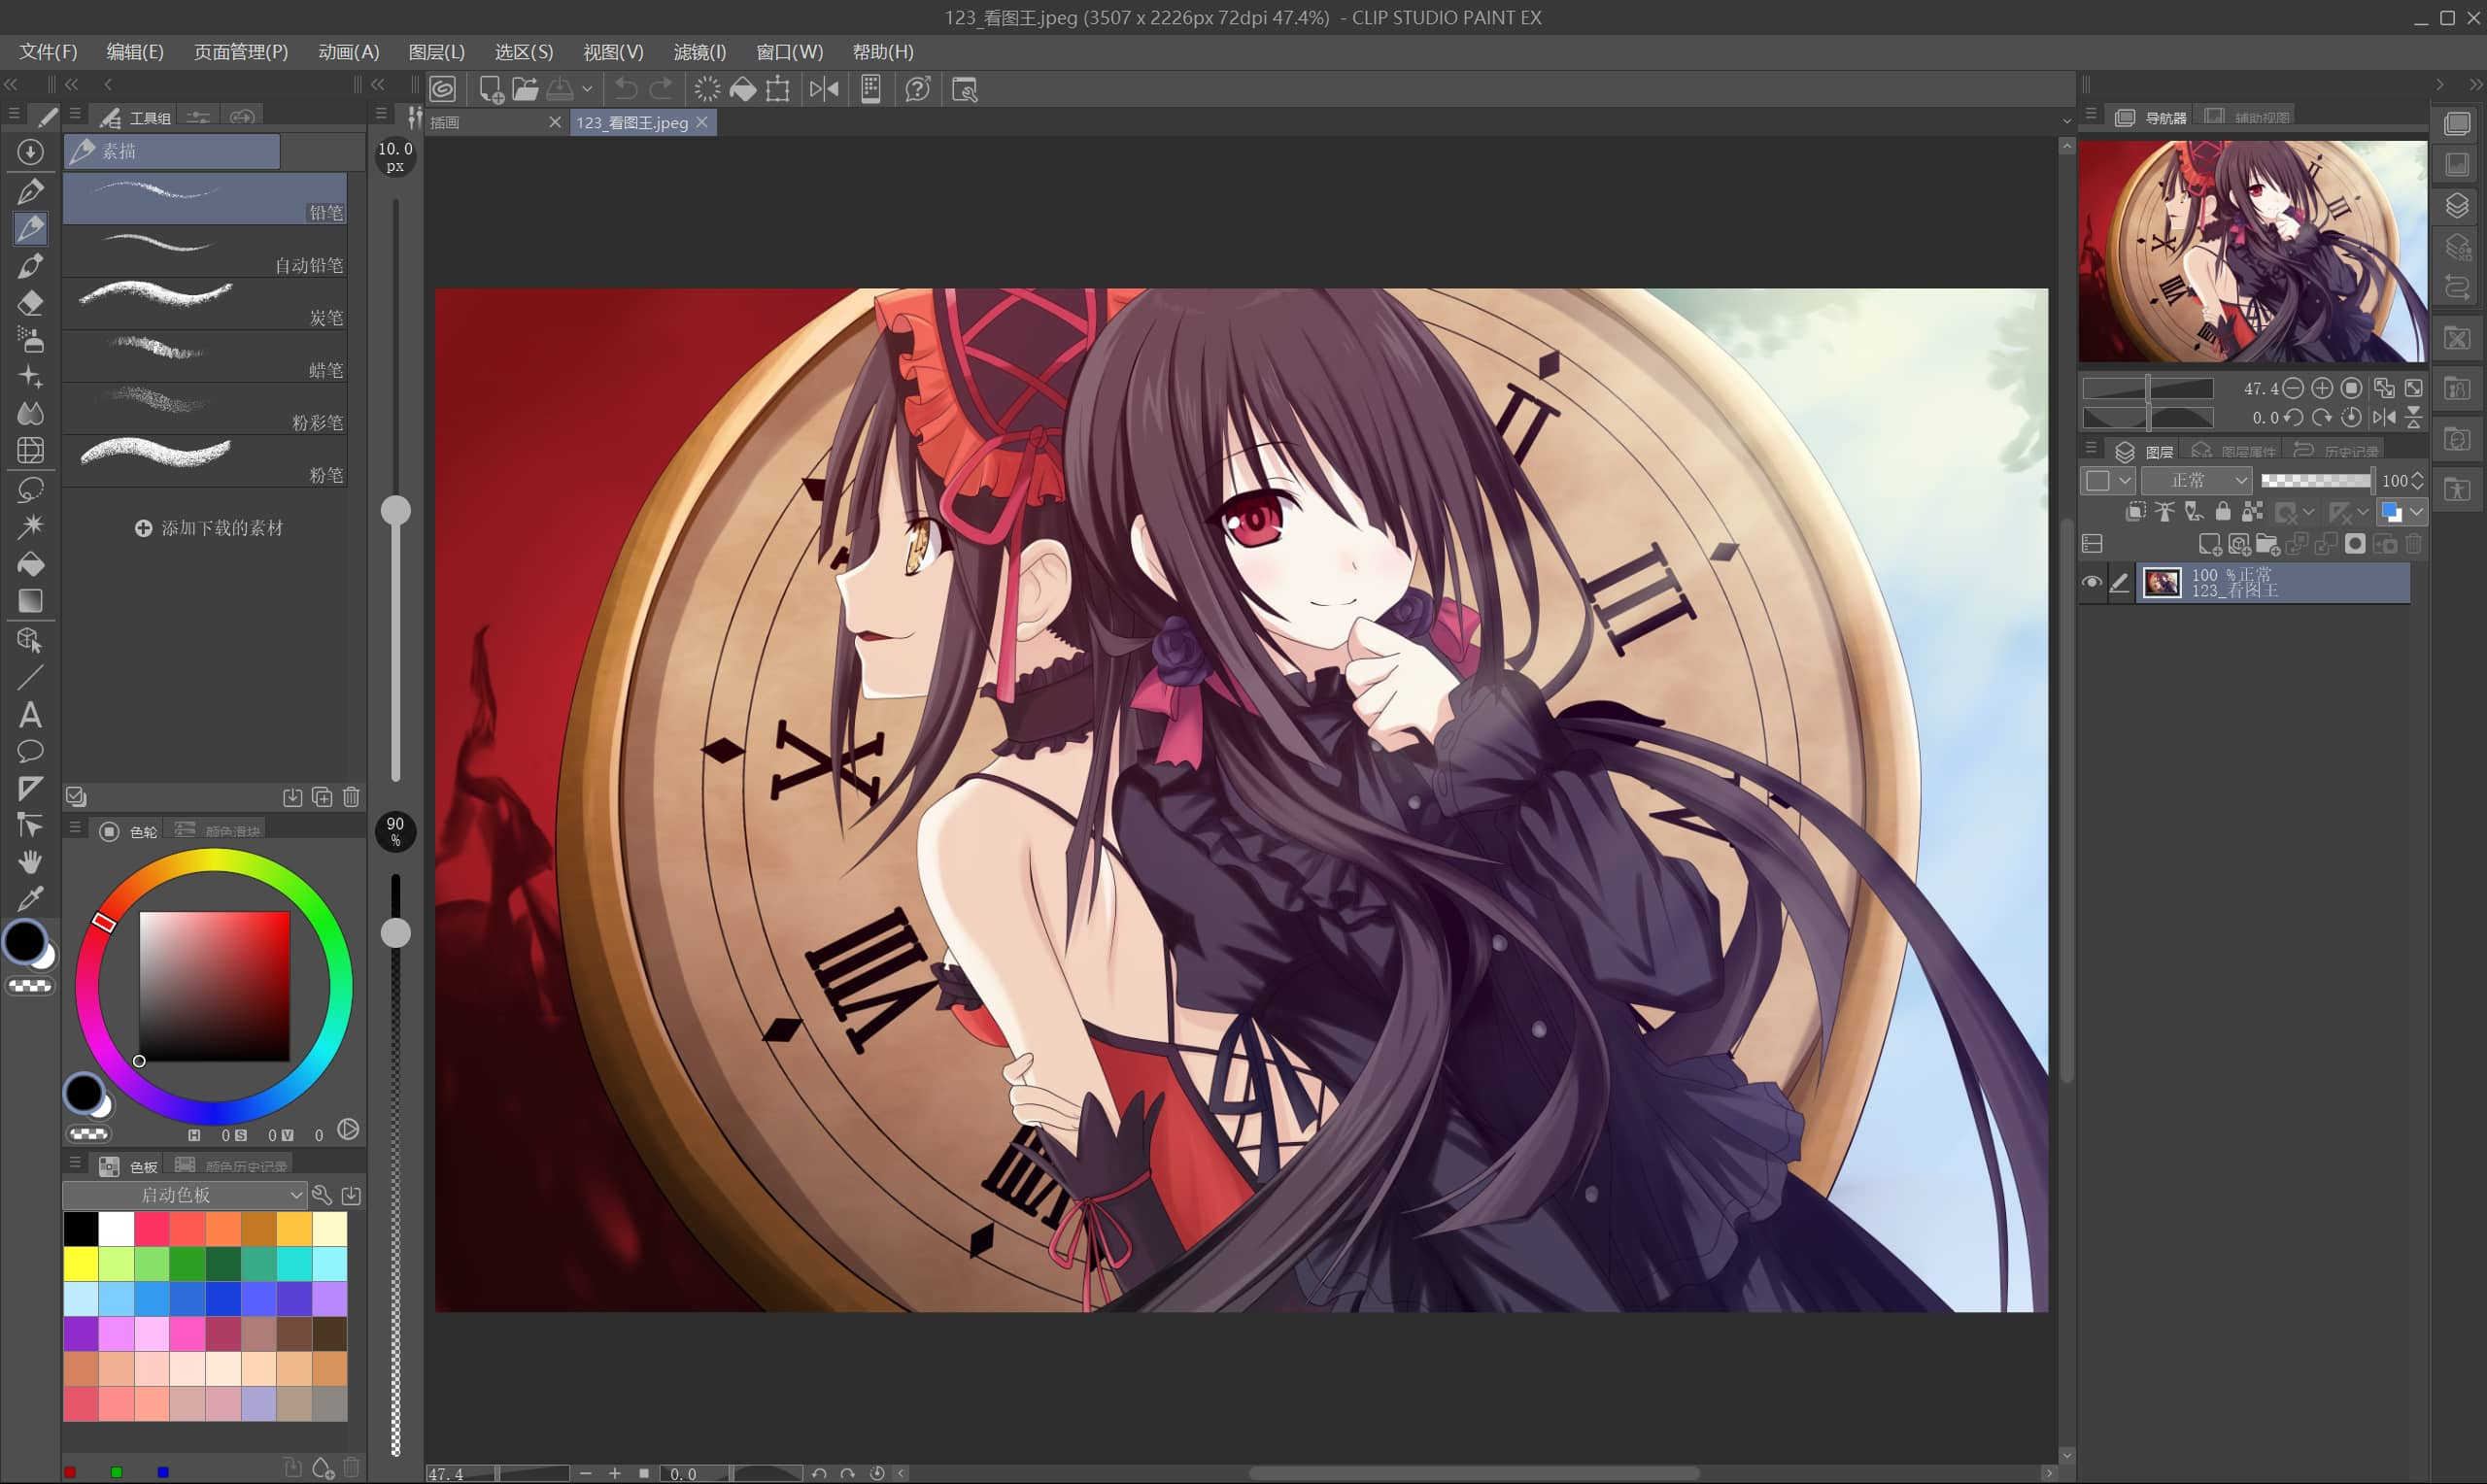Open the layer color dropdown arrow
This screenshot has width=2487, height=1484.
2416,512
